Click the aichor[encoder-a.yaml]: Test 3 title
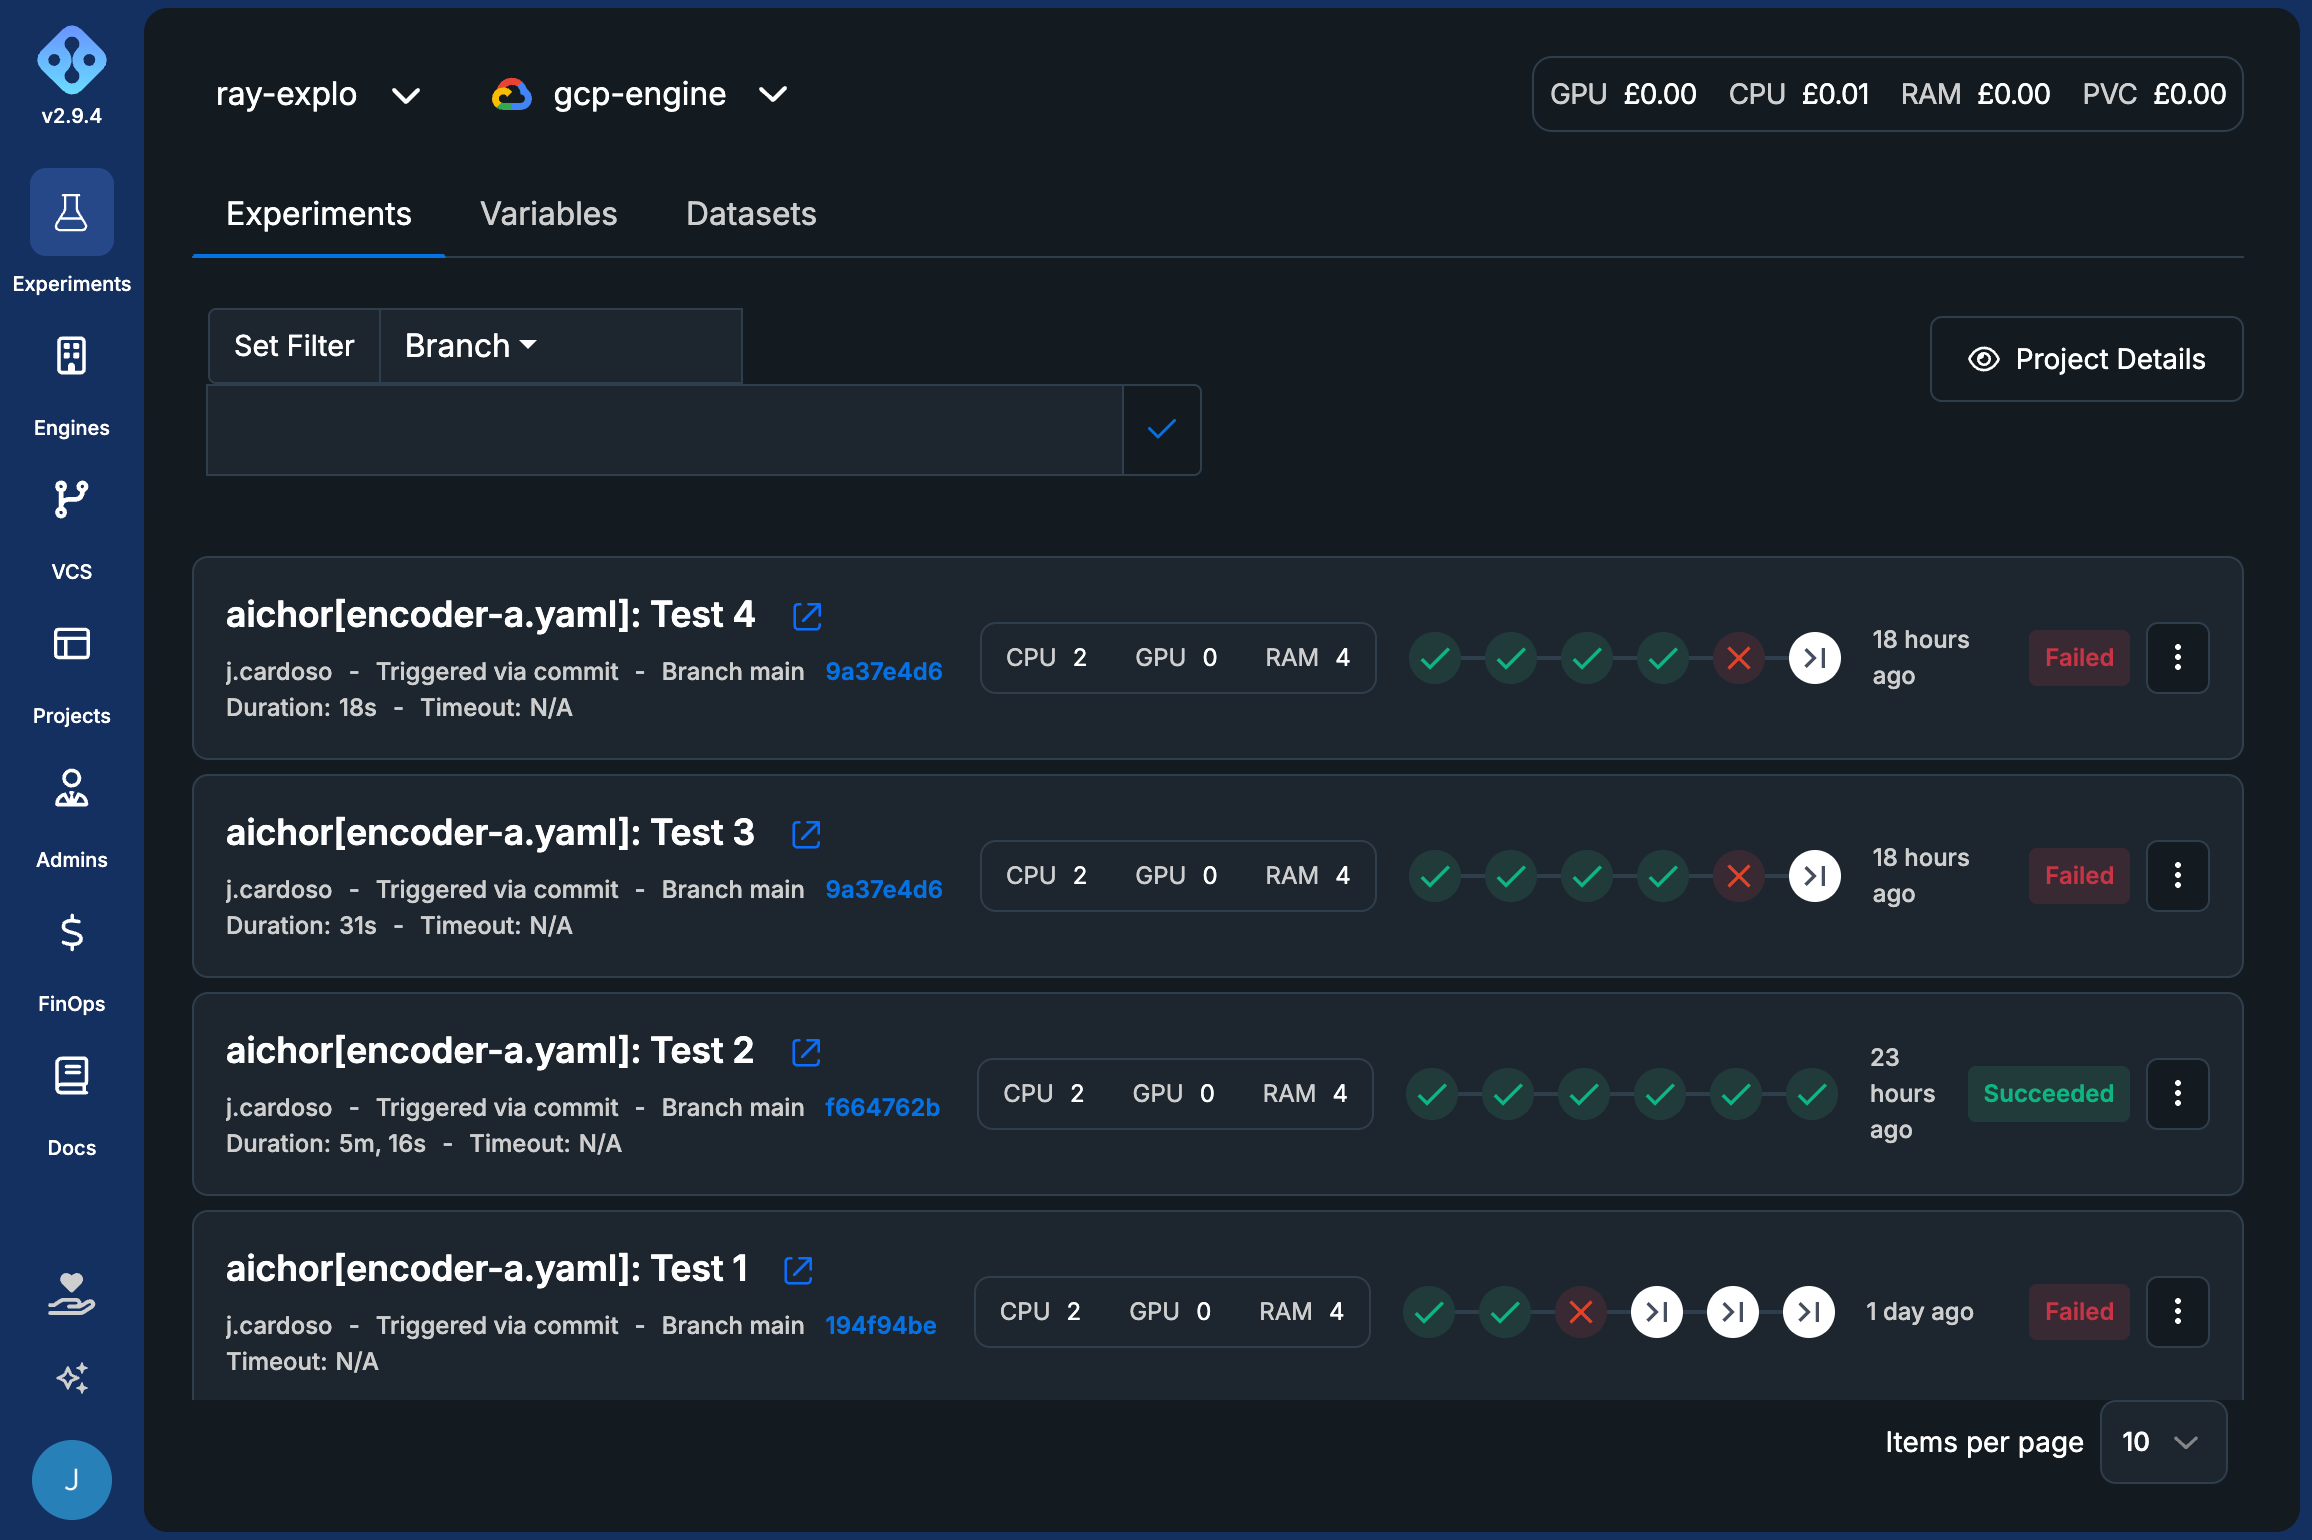This screenshot has width=2312, height=1540. (x=490, y=833)
